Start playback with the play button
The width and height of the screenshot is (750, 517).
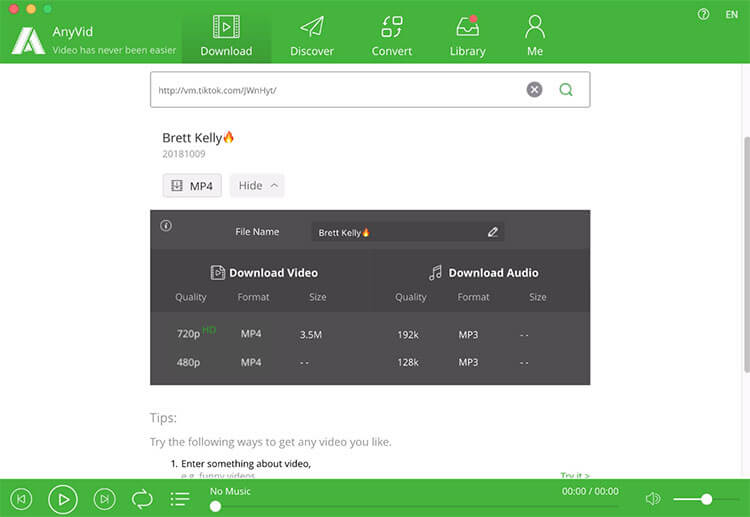coord(63,499)
